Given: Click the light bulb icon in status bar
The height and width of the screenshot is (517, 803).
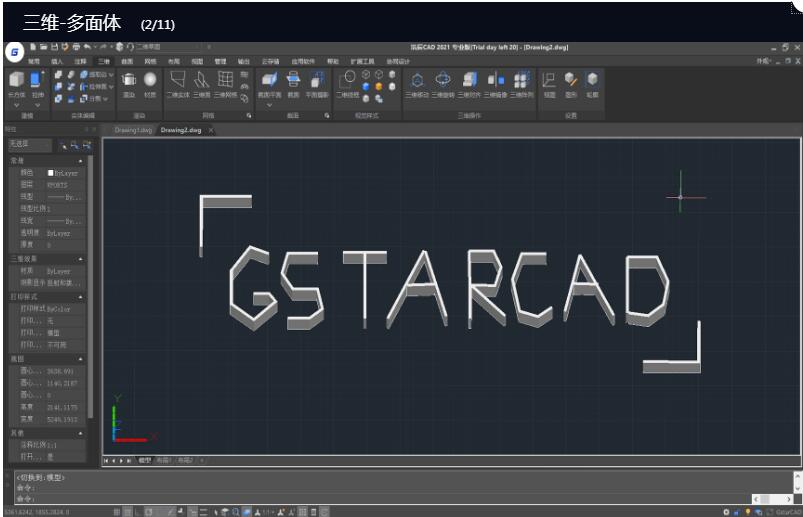Looking at the screenshot, I should [748, 512].
